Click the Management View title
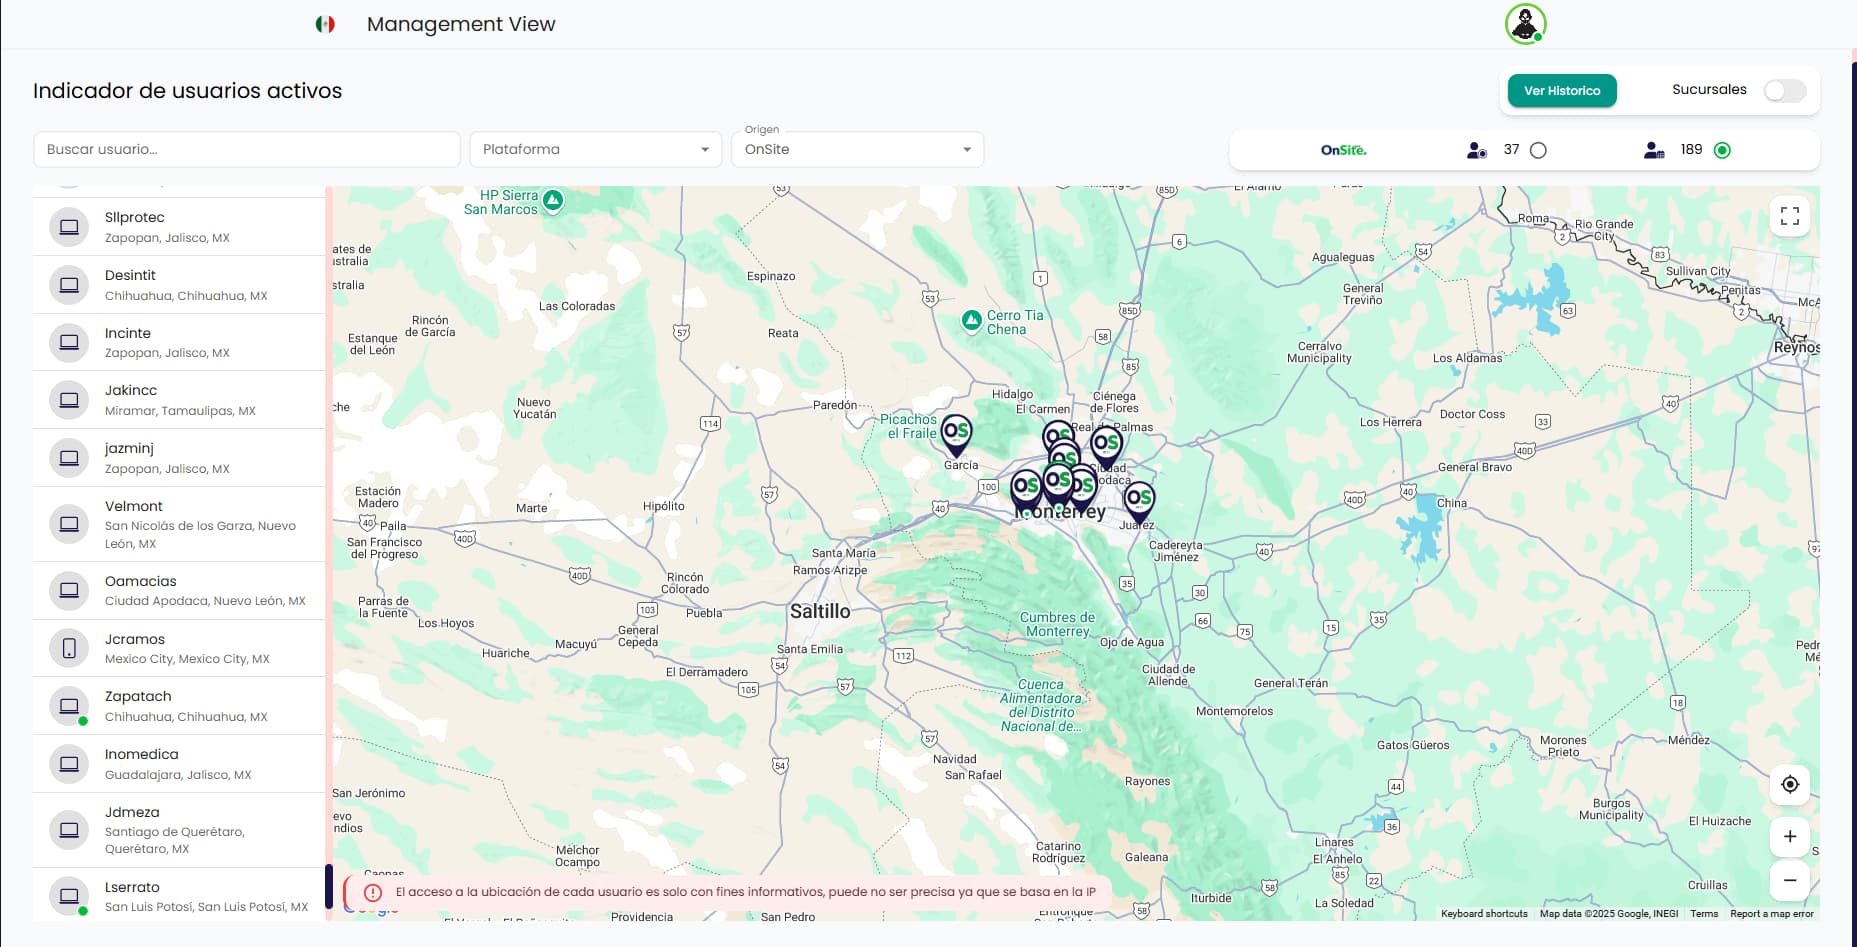The height and width of the screenshot is (947, 1857). [461, 24]
